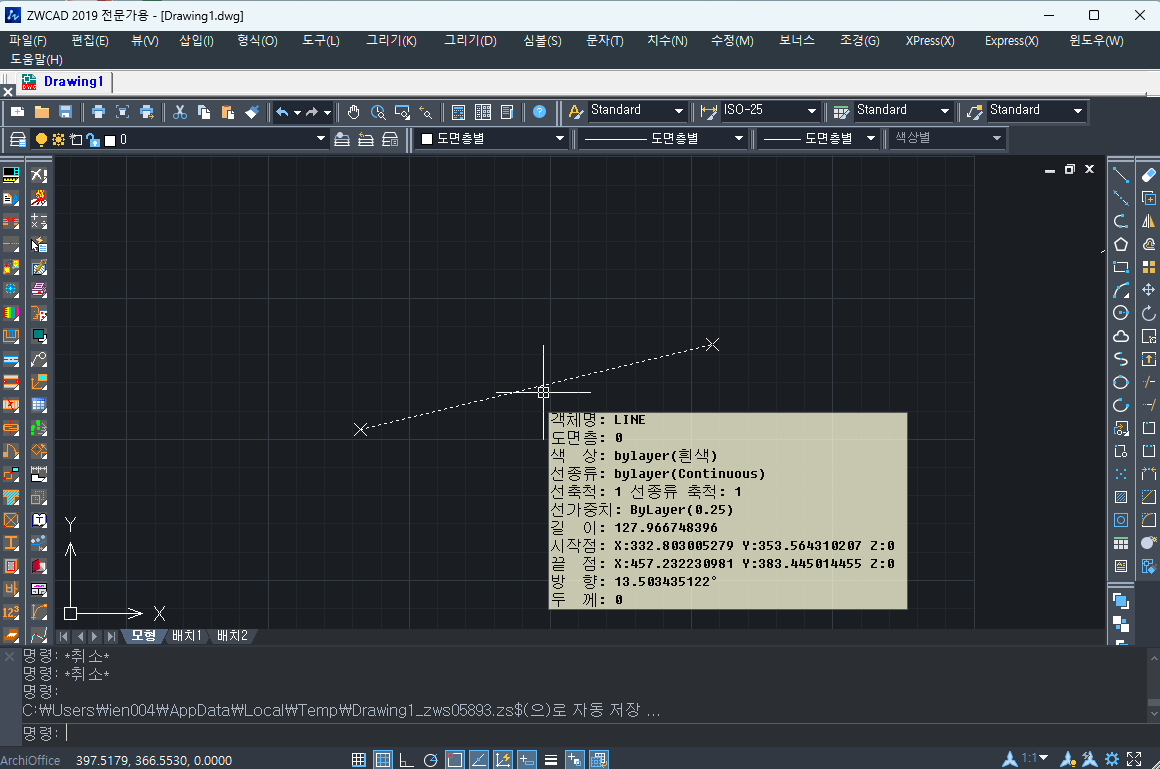Click the Pan hand icon
Viewport: 1160px width, 769px height.
click(354, 112)
